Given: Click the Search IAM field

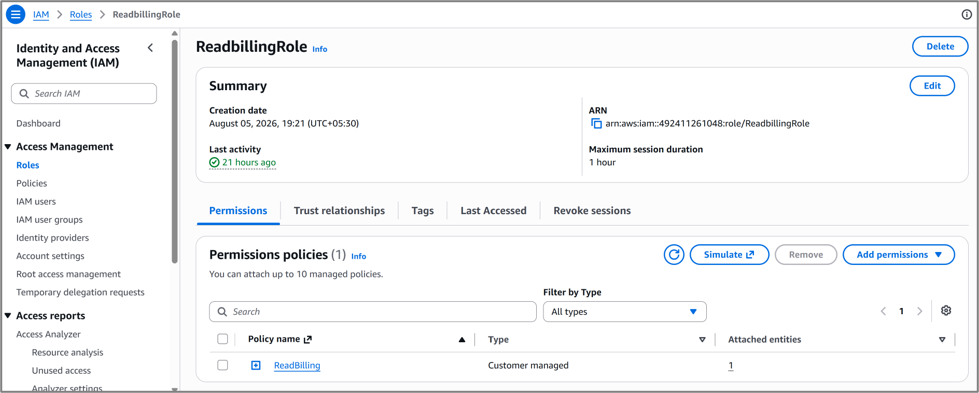Looking at the screenshot, I should [x=84, y=94].
